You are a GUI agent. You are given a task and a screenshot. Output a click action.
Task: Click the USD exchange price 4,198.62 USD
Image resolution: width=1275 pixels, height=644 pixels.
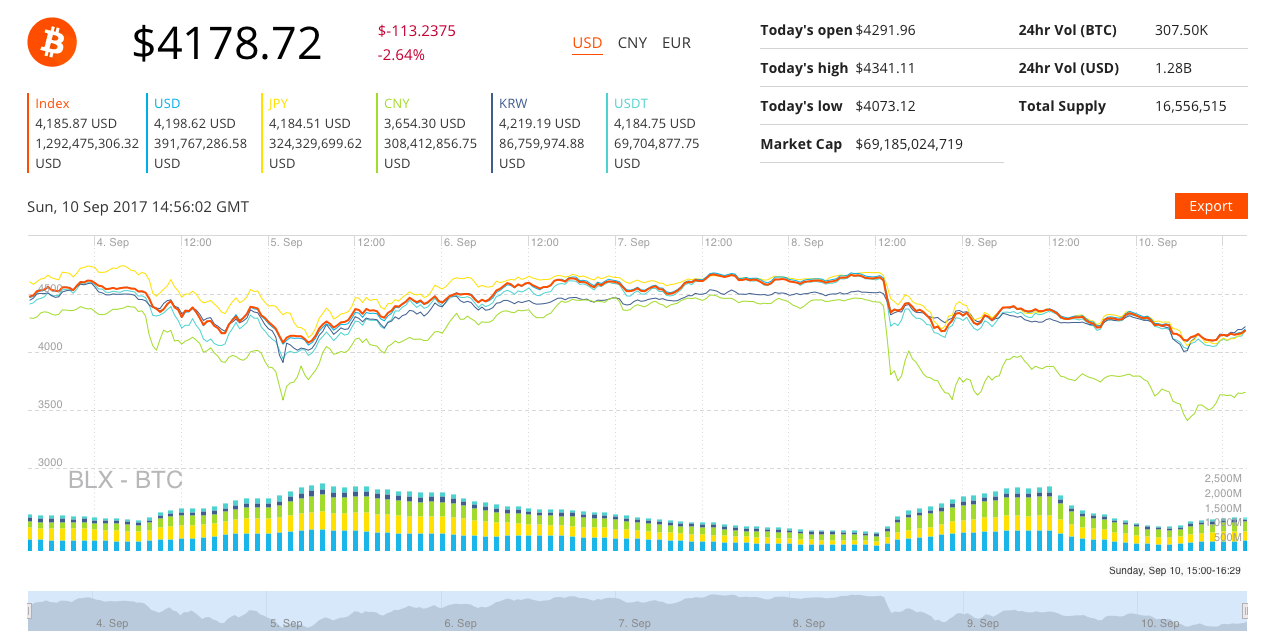(x=195, y=123)
